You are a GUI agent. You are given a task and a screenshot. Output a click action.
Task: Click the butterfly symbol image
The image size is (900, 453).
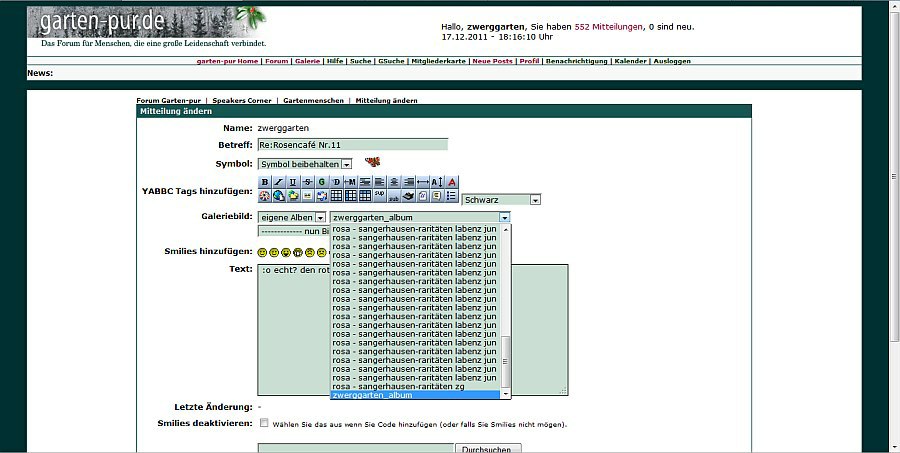click(373, 162)
